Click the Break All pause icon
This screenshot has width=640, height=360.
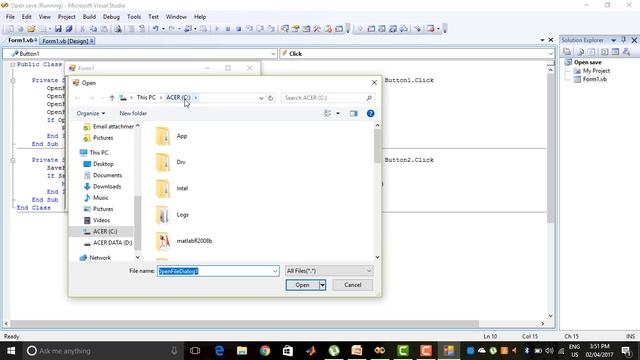(x=228, y=29)
